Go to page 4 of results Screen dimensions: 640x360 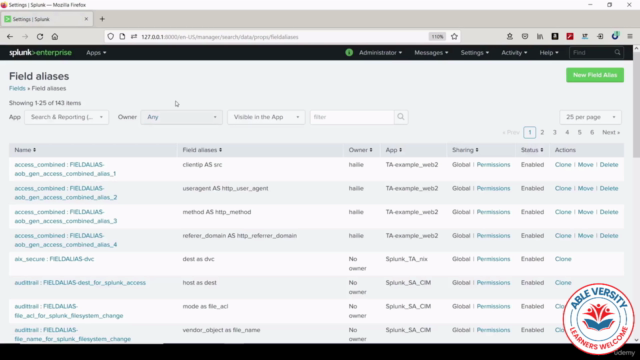pyautogui.click(x=567, y=132)
